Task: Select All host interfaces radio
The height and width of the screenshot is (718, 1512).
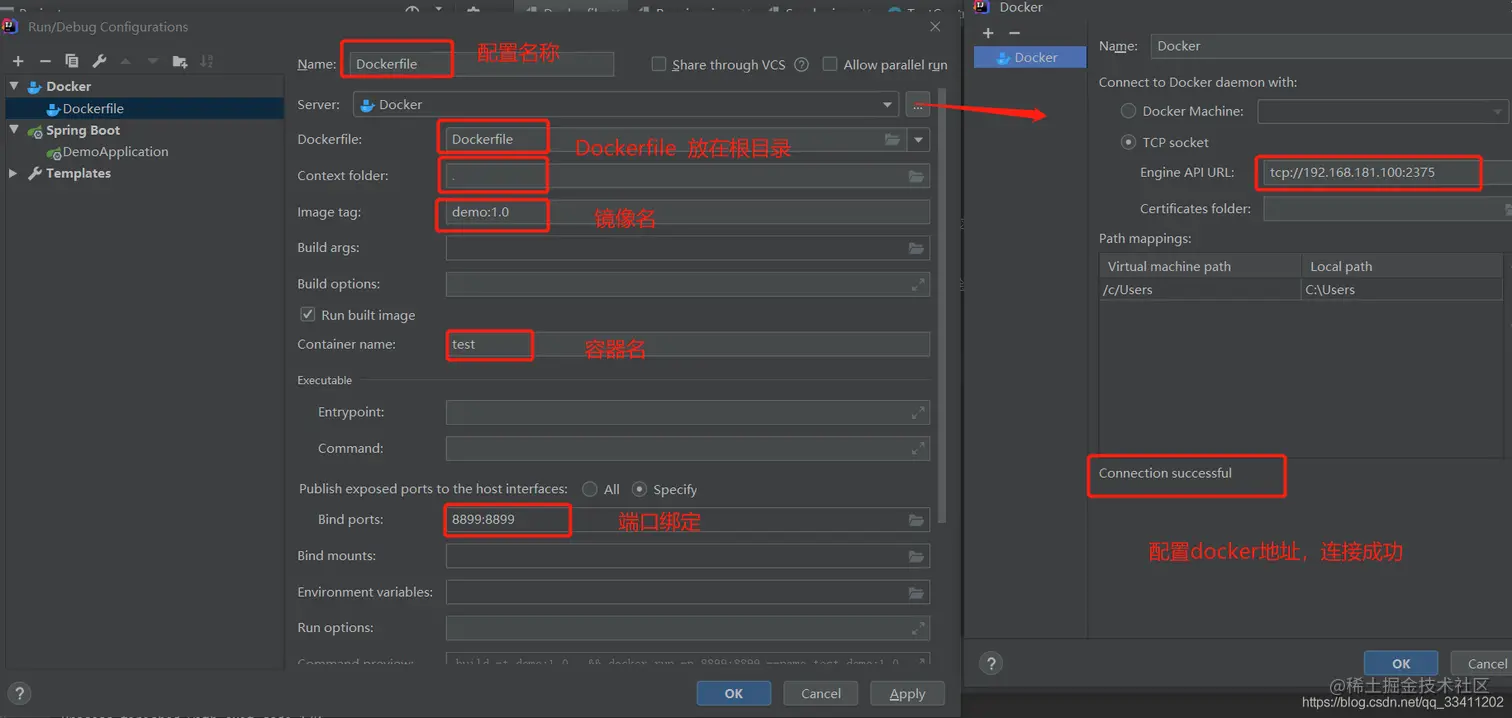Action: (x=590, y=489)
